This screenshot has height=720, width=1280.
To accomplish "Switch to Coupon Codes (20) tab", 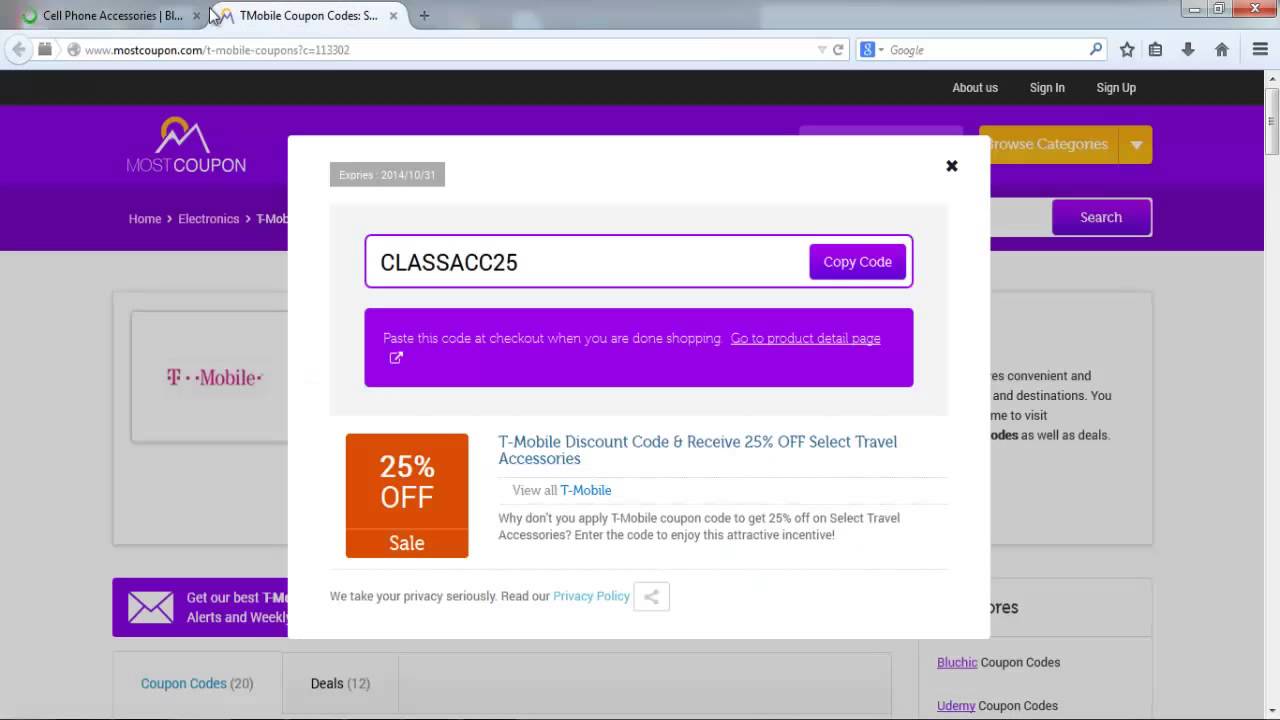I will pyautogui.click(x=197, y=684).
